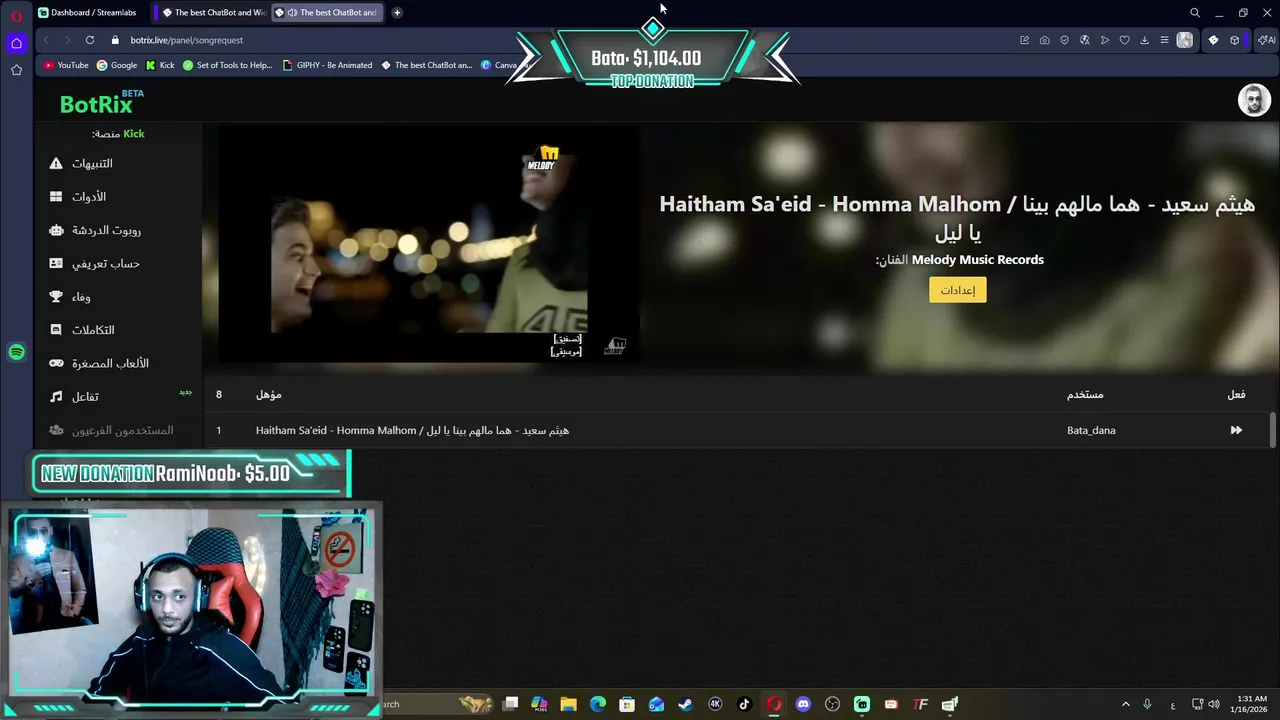Reload the current page

(90, 40)
